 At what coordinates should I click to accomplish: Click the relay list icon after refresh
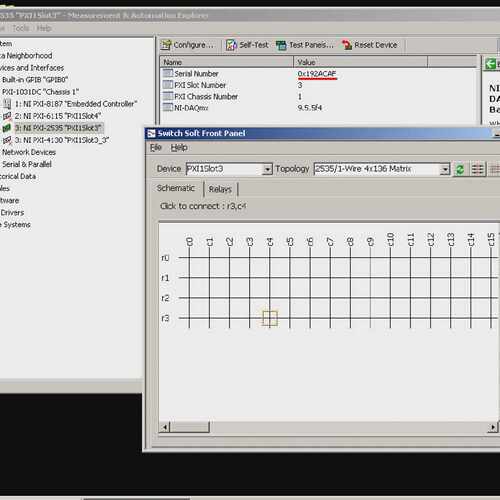coord(477,169)
